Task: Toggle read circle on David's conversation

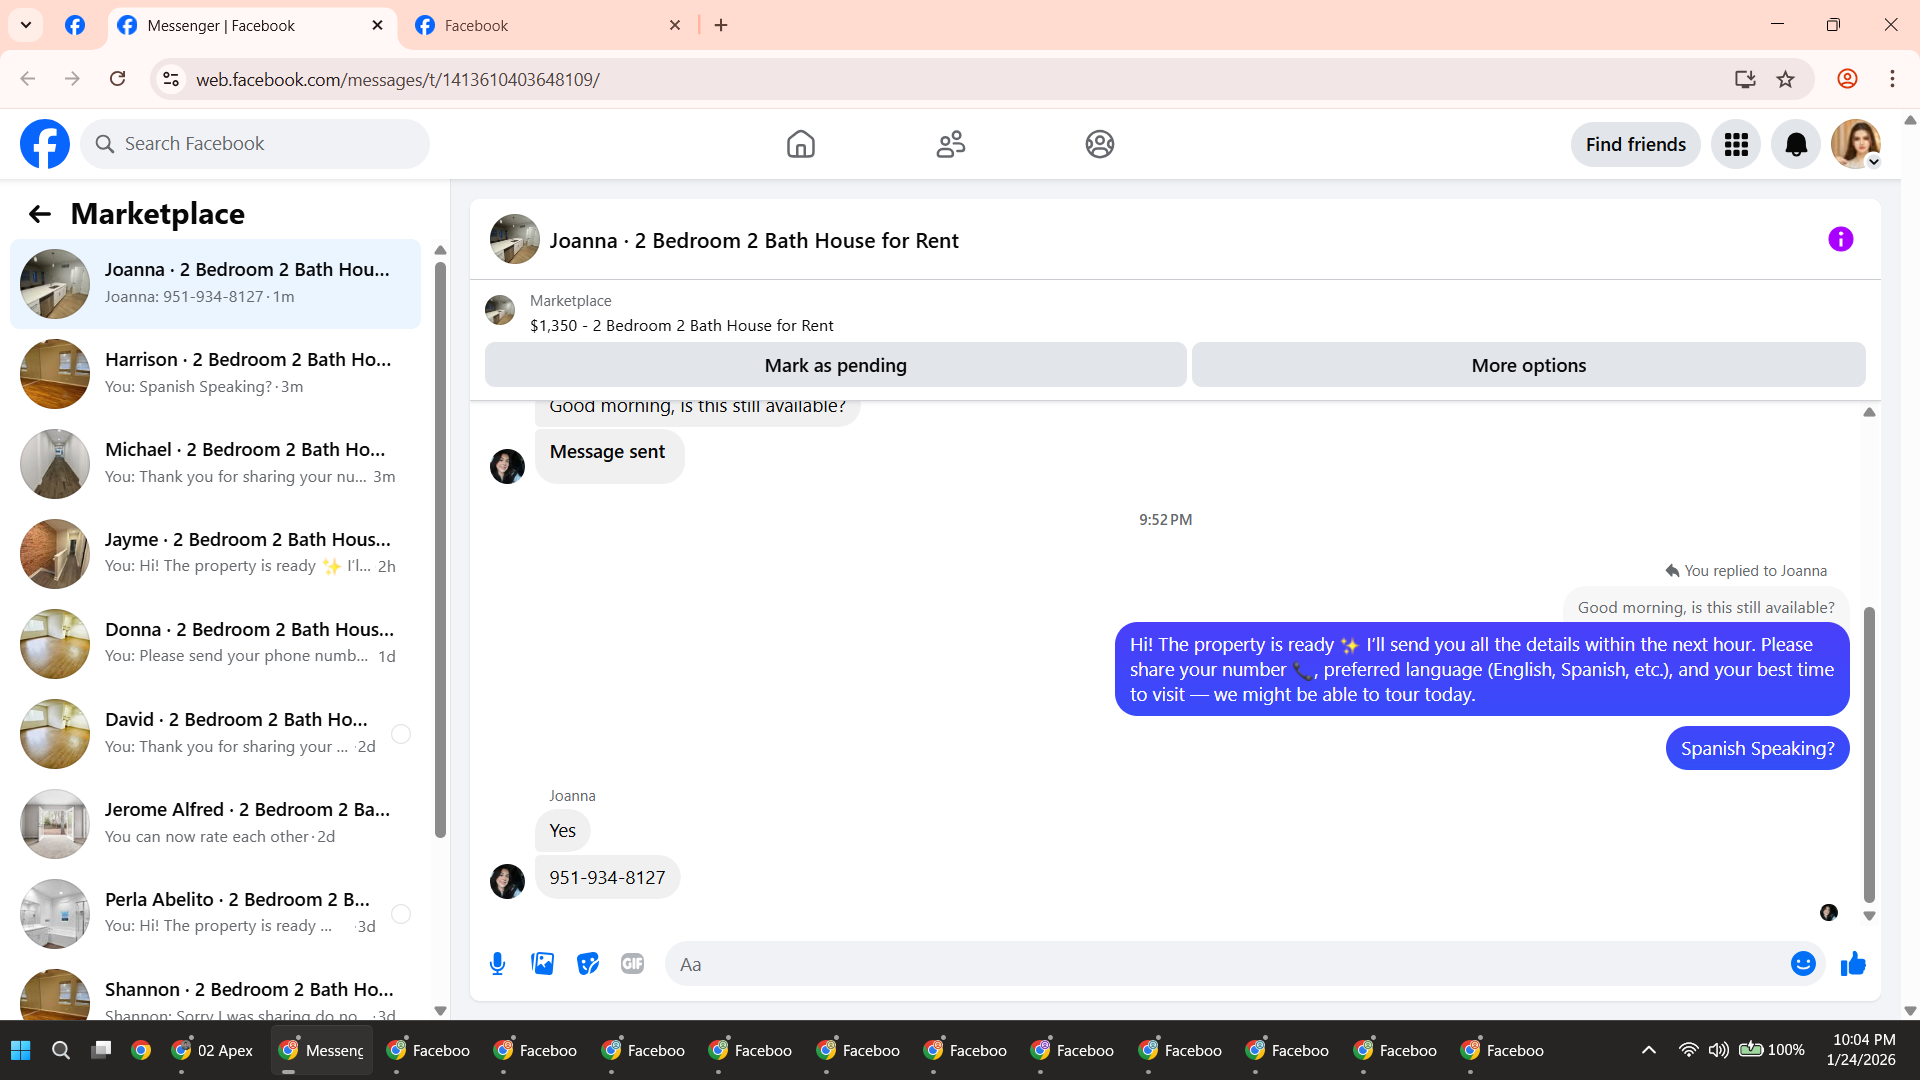Action: (x=401, y=734)
